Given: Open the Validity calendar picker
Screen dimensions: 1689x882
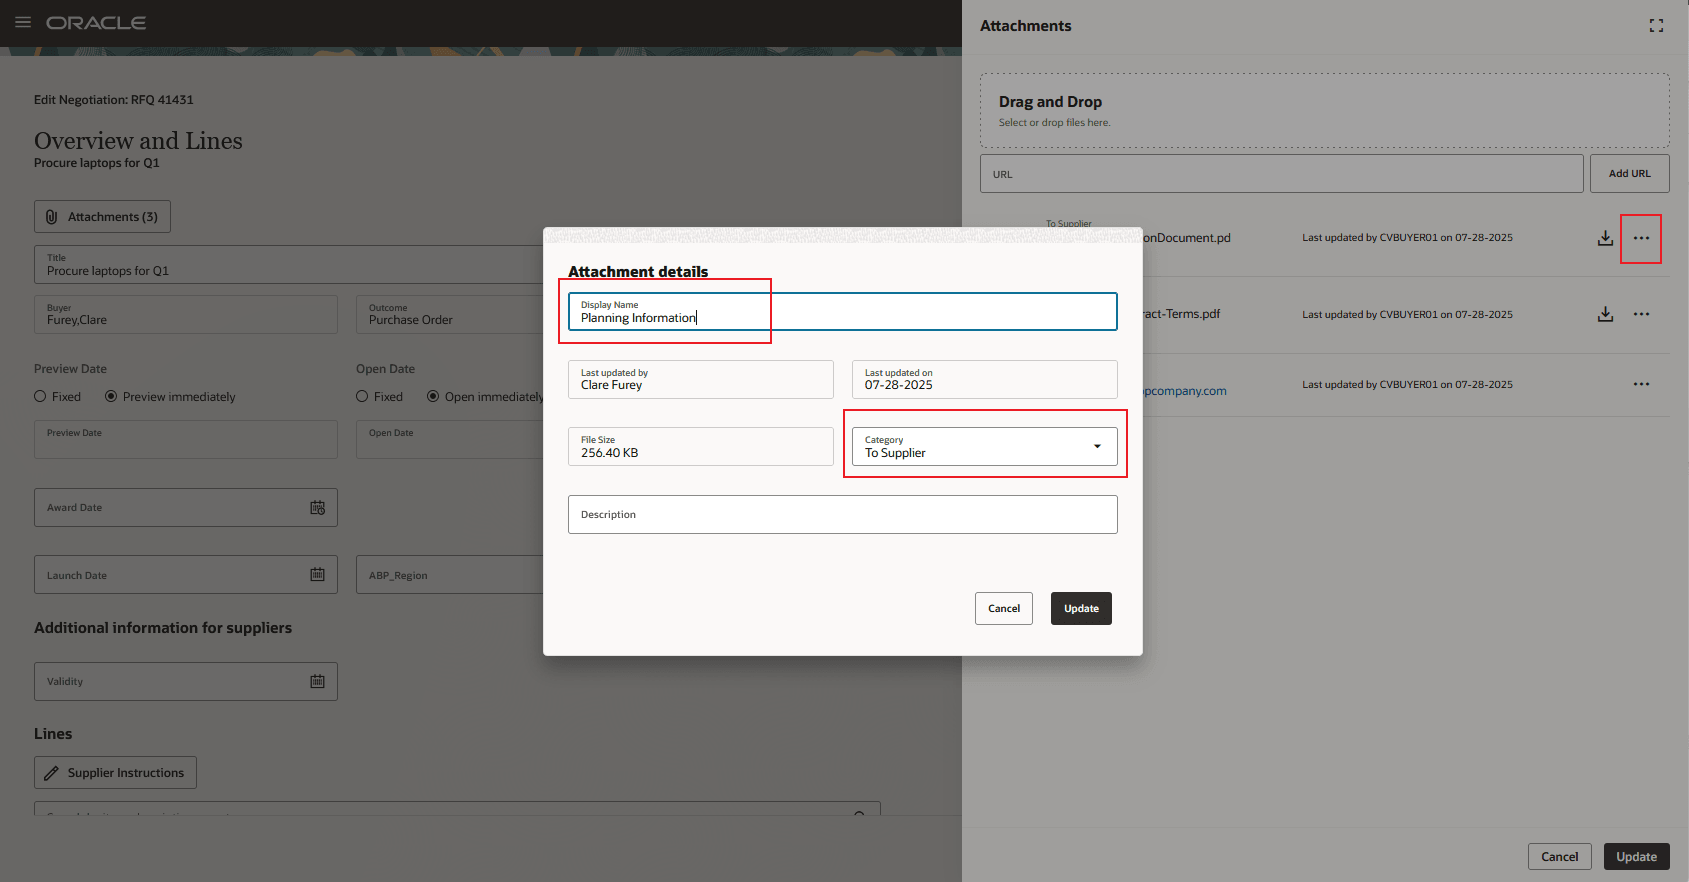Looking at the screenshot, I should click(x=317, y=681).
